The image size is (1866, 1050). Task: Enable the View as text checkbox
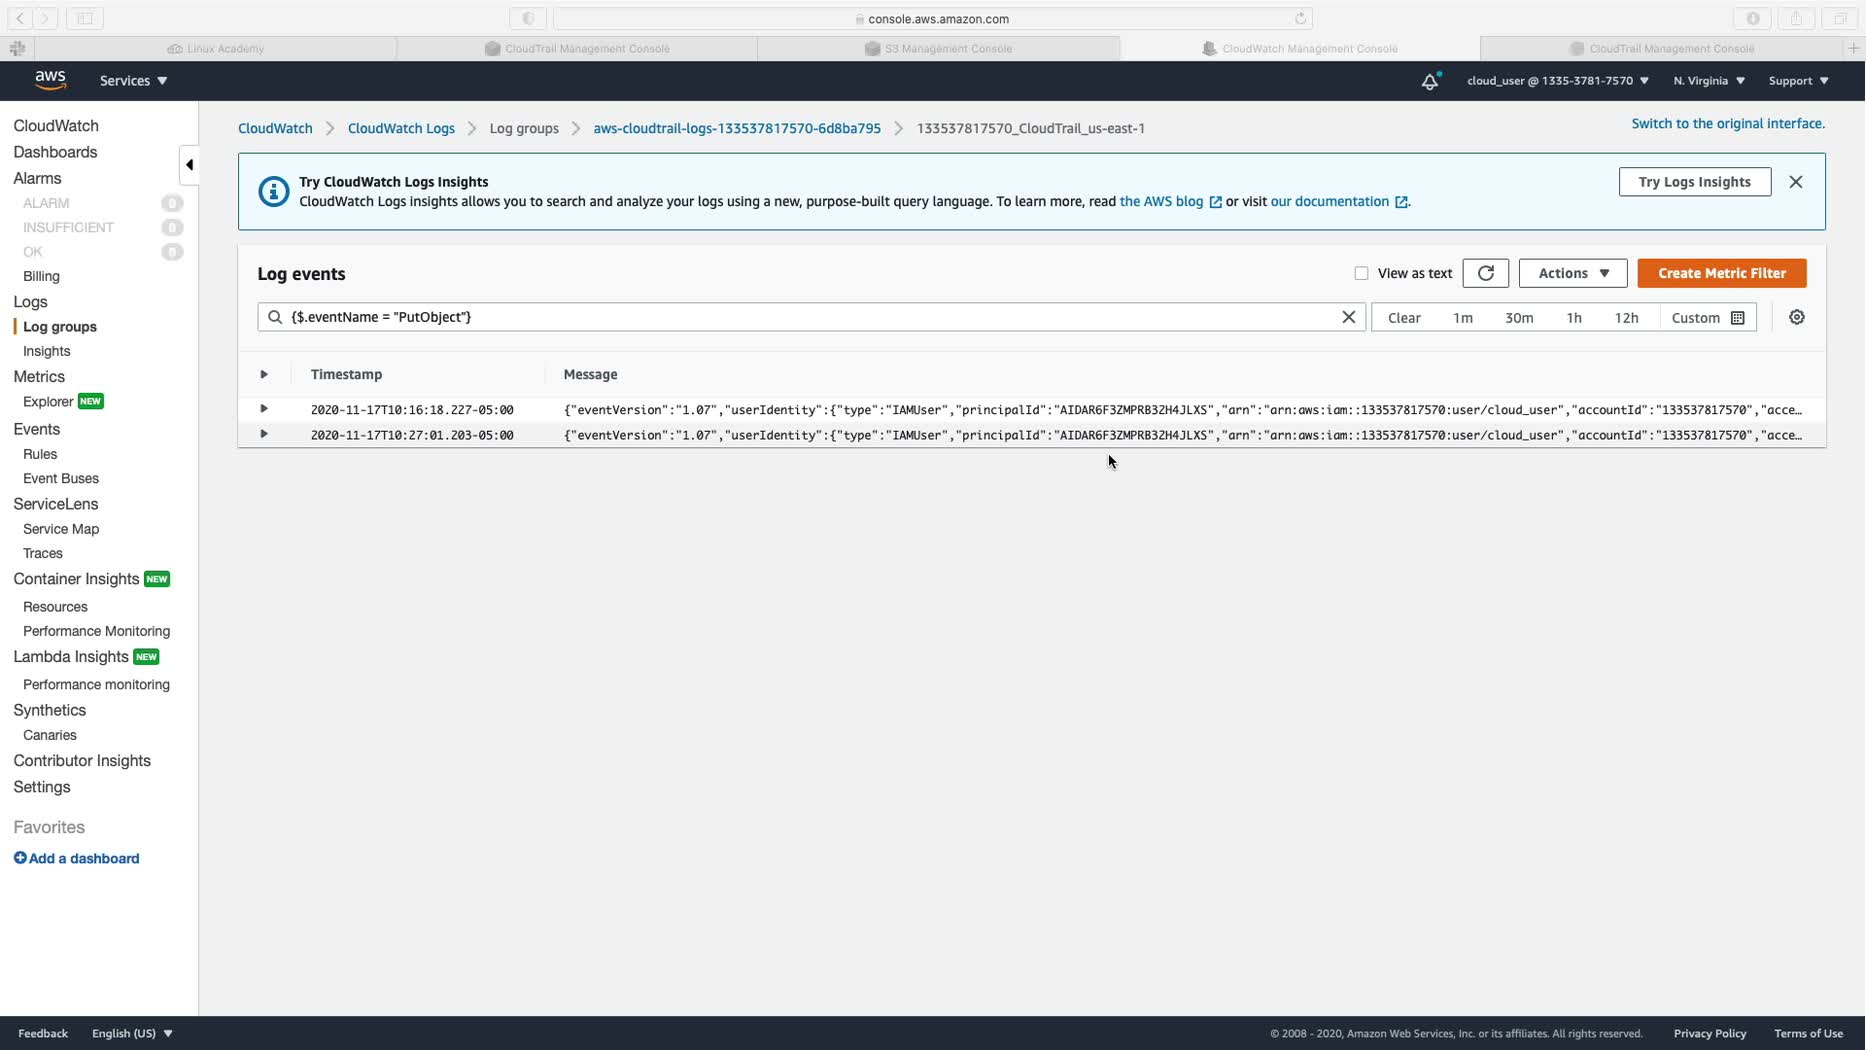pyautogui.click(x=1361, y=273)
